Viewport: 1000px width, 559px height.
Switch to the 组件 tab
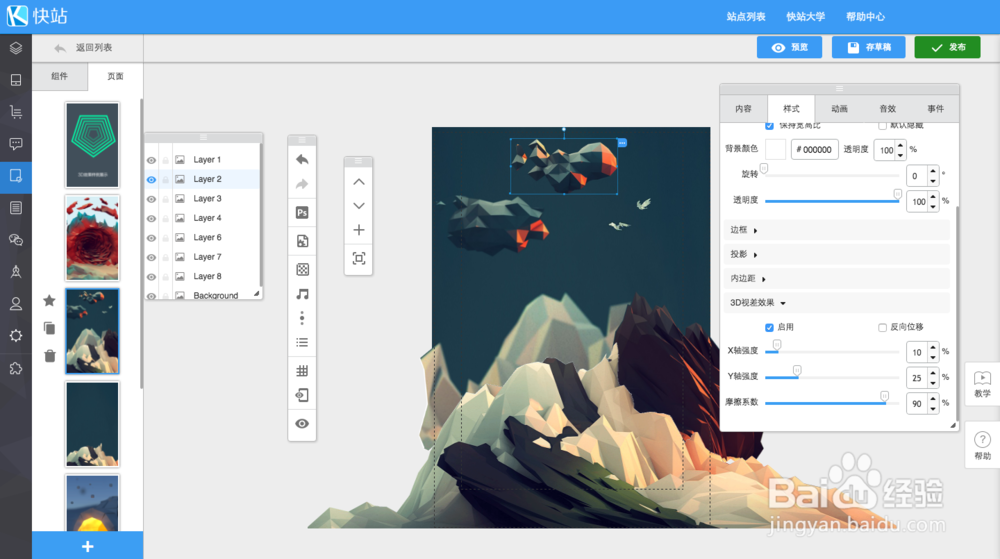pyautogui.click(x=59, y=76)
